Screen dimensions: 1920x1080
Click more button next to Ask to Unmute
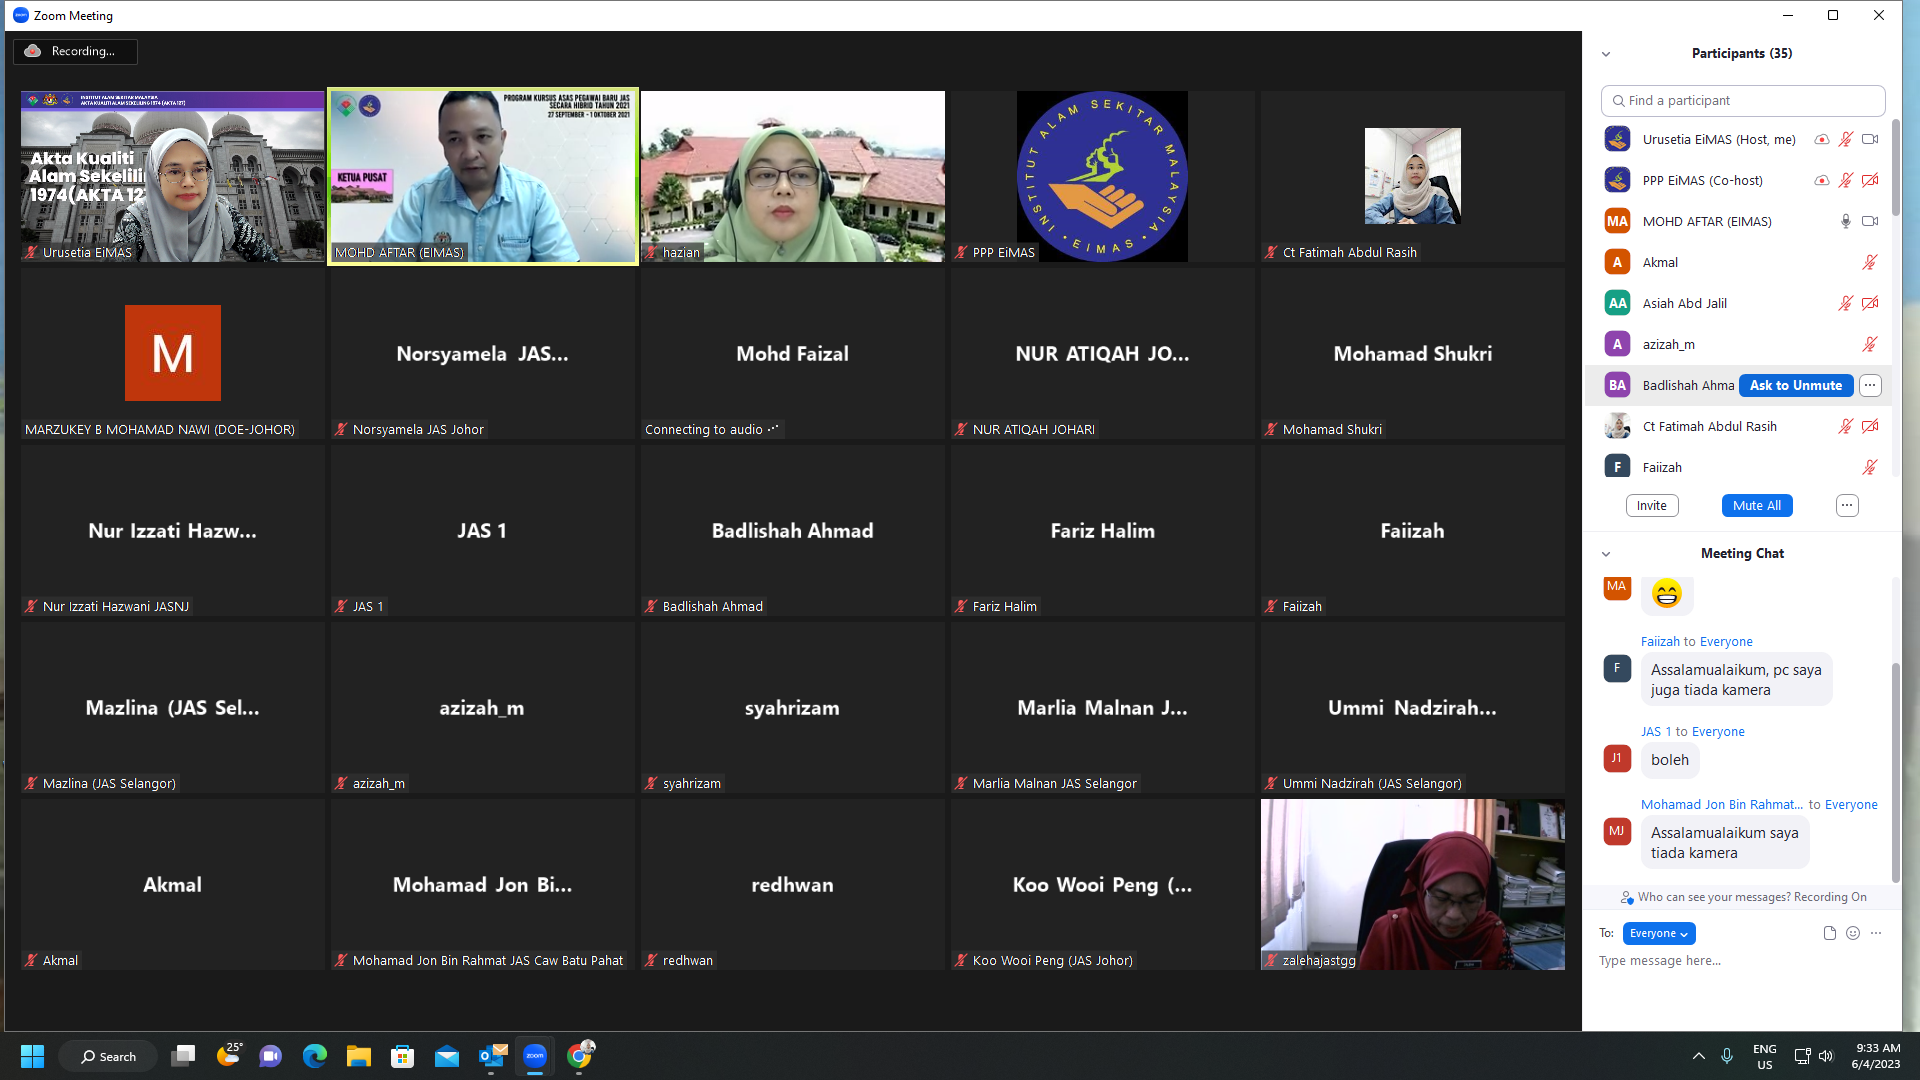[1869, 385]
